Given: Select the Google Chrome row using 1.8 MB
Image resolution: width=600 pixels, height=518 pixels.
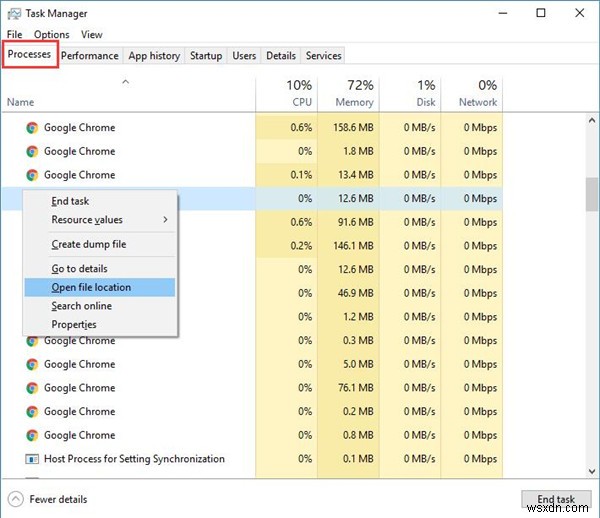Looking at the screenshot, I should [x=253, y=151].
